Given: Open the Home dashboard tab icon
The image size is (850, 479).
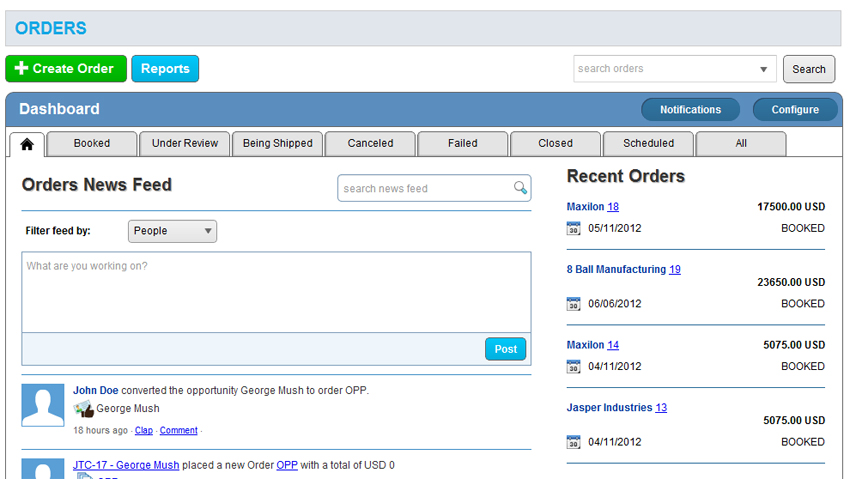Looking at the screenshot, I should [x=27, y=144].
